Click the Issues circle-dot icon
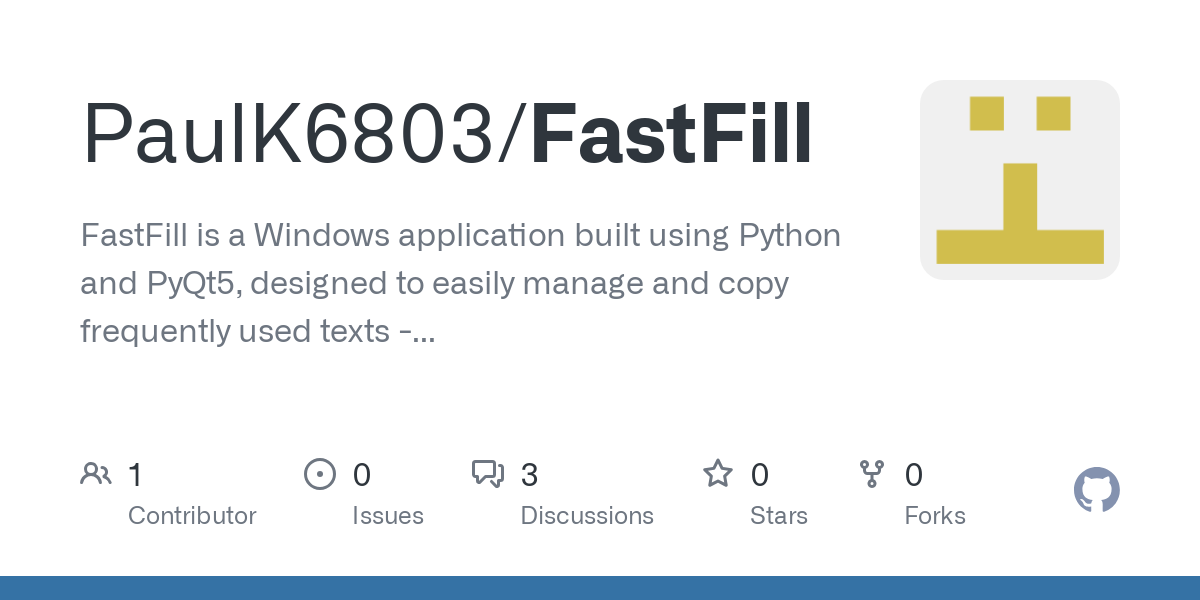 (x=320, y=474)
